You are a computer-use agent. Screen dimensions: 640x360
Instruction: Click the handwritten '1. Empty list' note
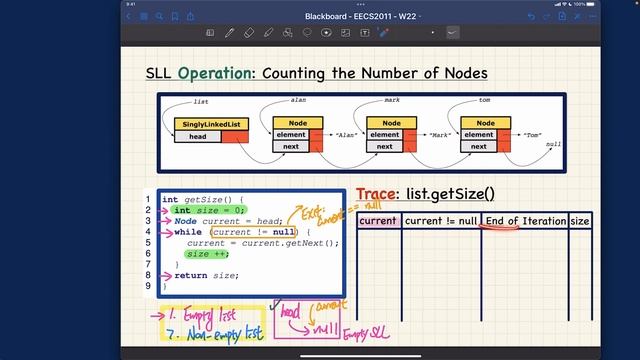point(202,316)
